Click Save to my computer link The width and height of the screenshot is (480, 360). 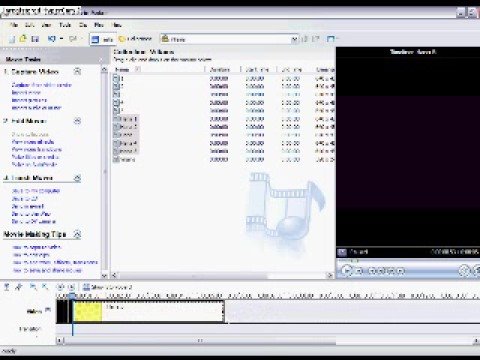click(x=36, y=191)
